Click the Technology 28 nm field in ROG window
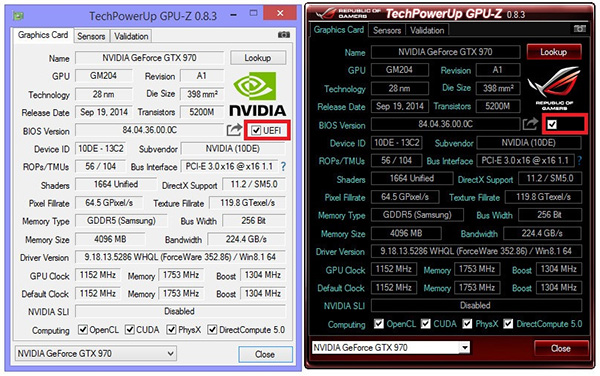 [399, 88]
